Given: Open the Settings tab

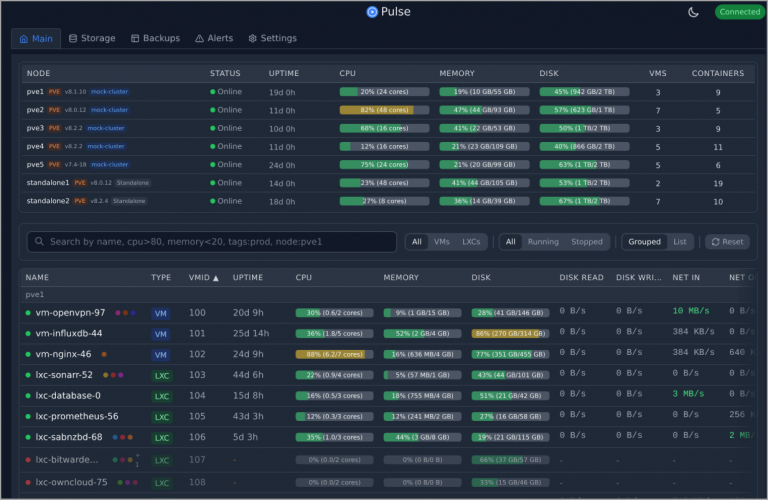Looking at the screenshot, I should 272,38.
